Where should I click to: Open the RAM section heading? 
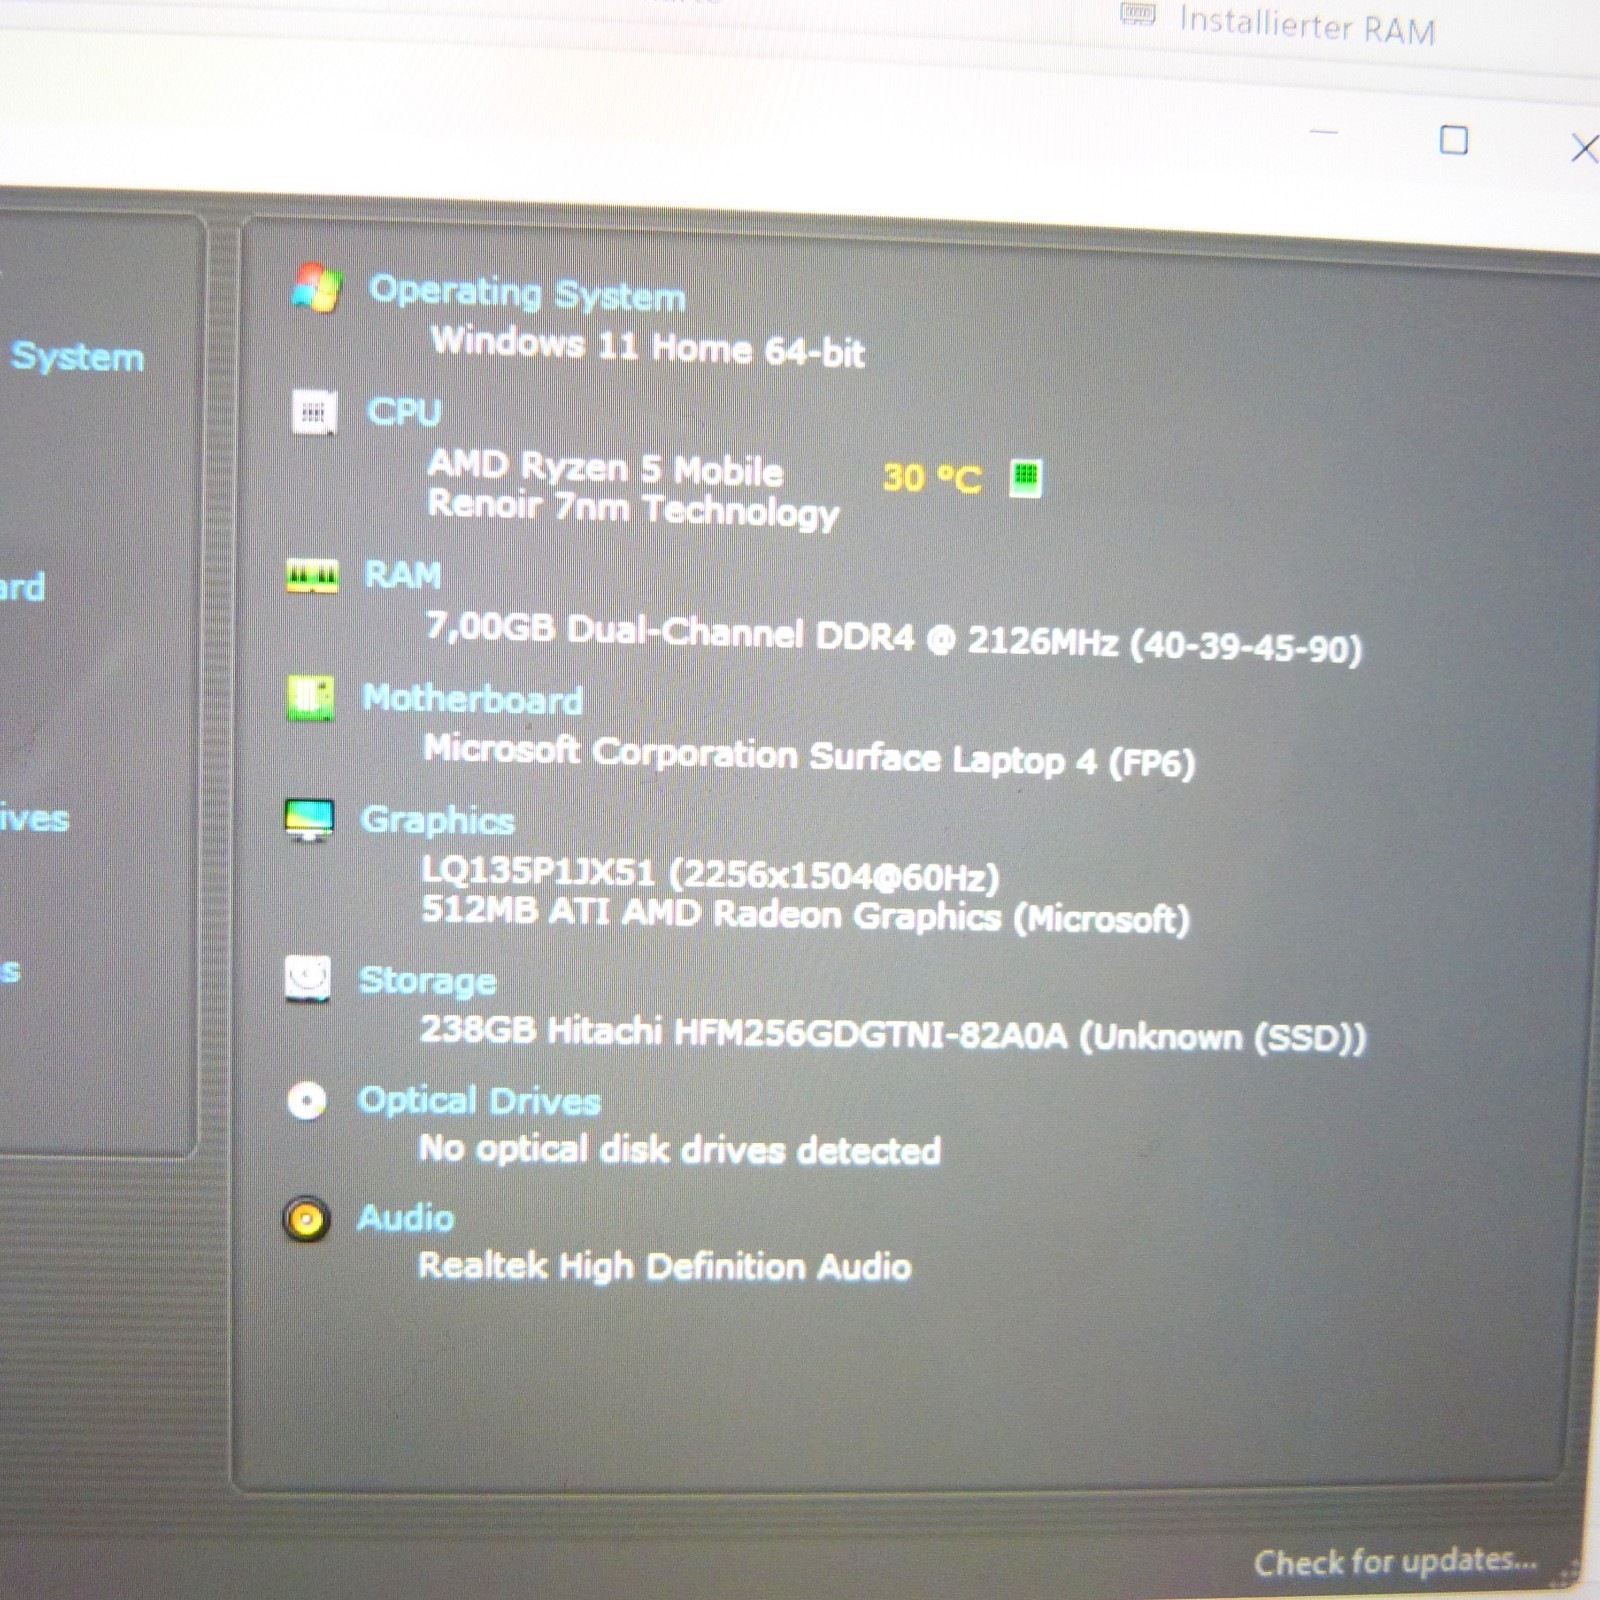coord(402,575)
